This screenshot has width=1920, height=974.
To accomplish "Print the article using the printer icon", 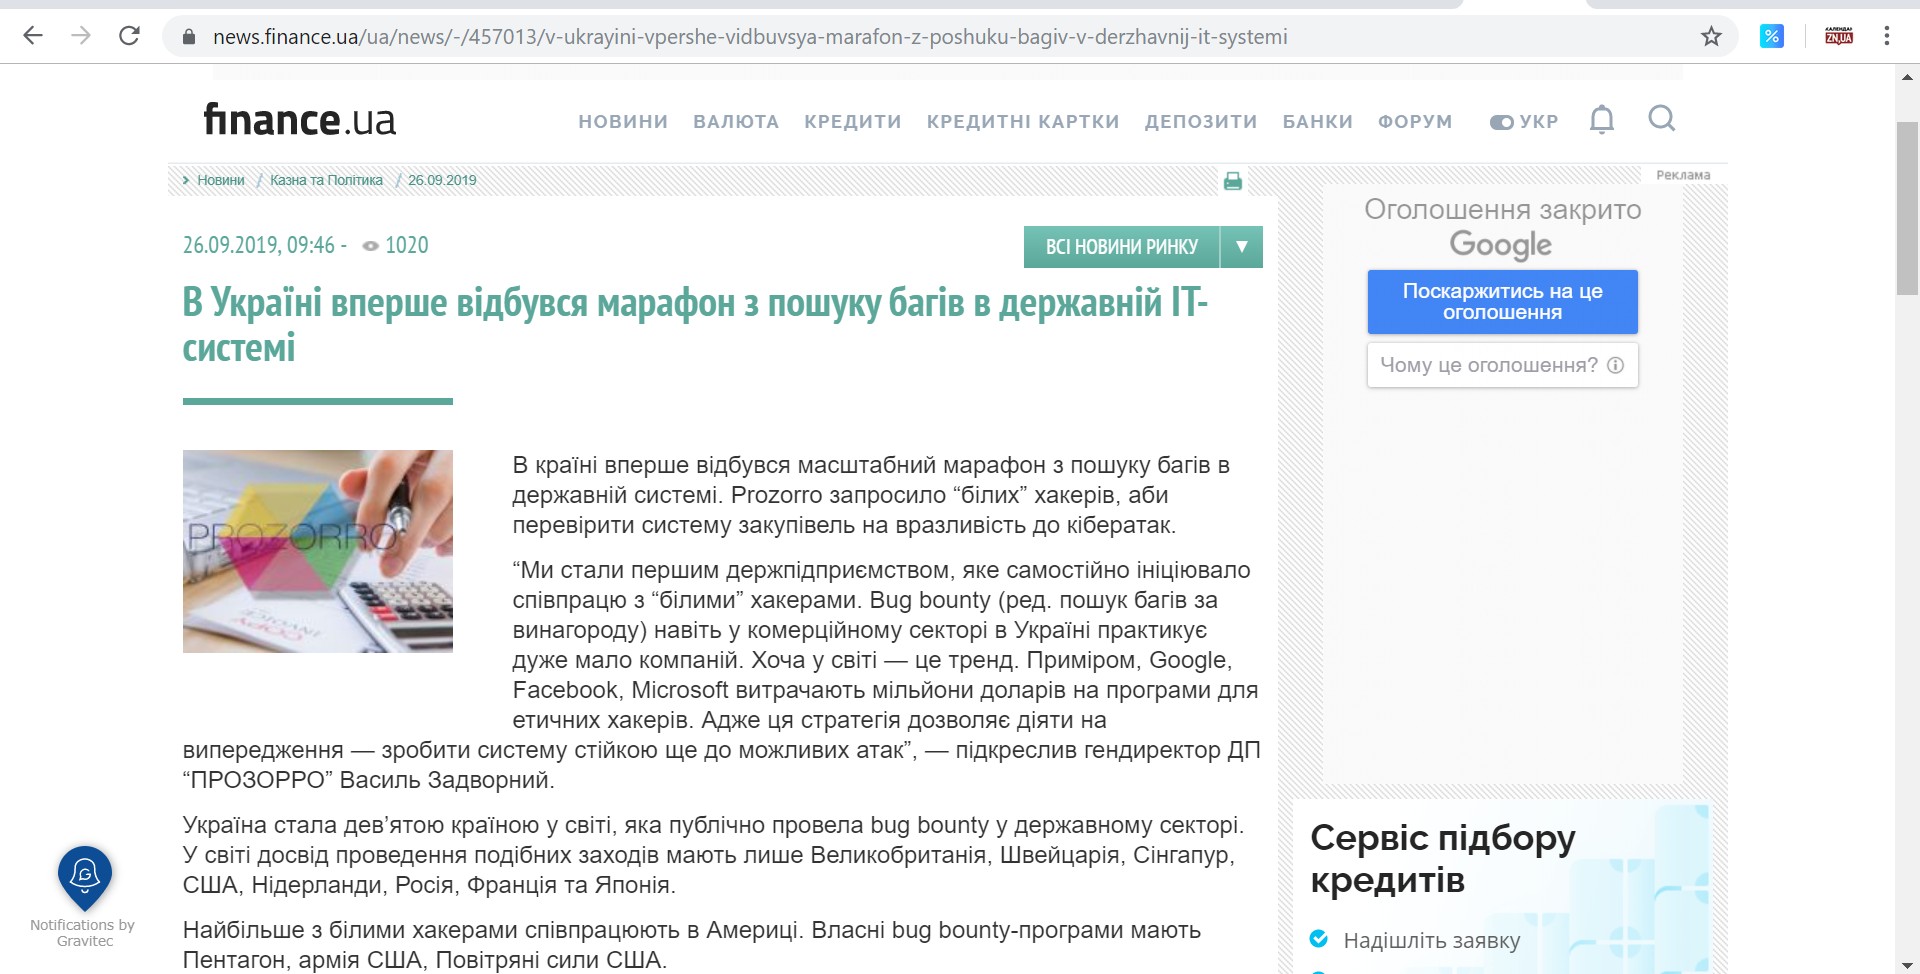I will point(1232,181).
